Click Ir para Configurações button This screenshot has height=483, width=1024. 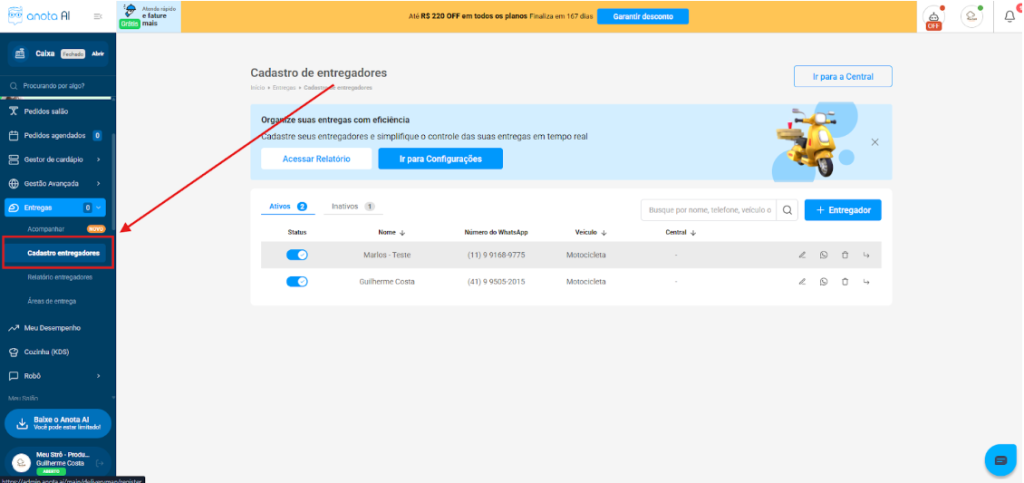coord(440,159)
